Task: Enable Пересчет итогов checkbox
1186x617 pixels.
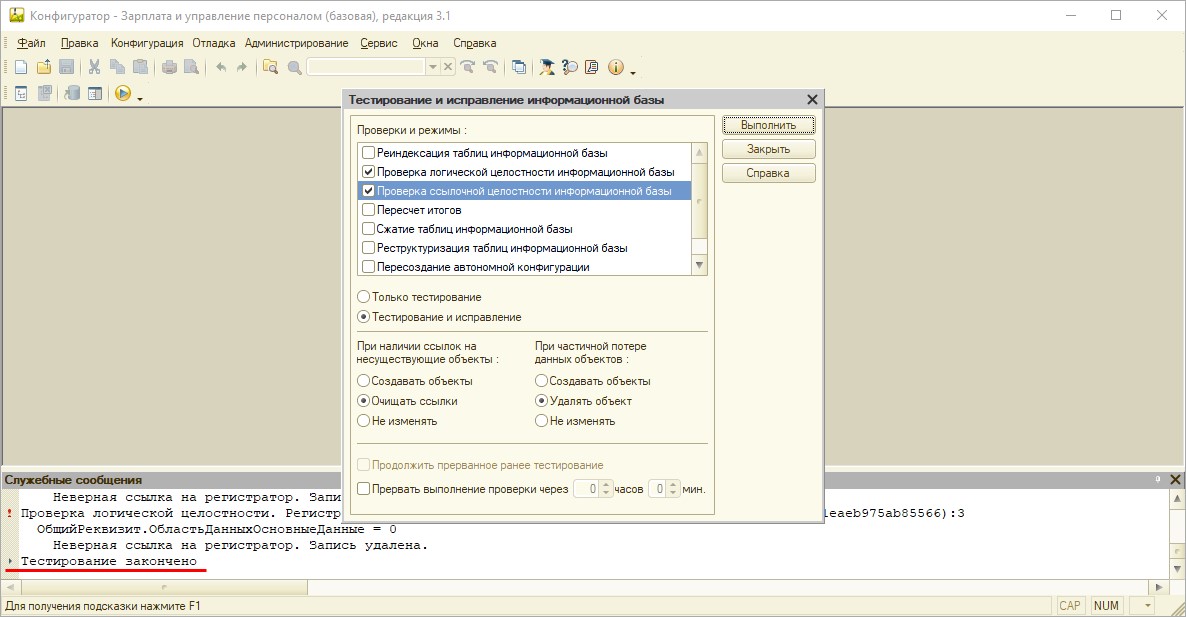Action: [368, 209]
